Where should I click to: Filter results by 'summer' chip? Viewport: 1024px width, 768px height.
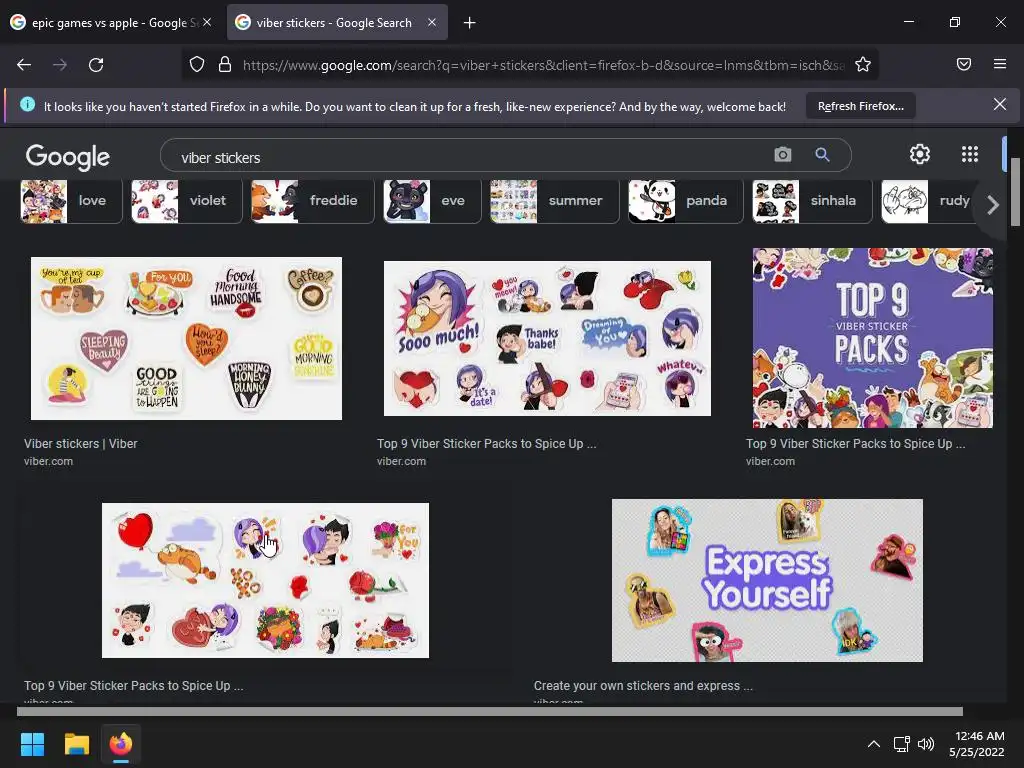pyautogui.click(x=554, y=201)
